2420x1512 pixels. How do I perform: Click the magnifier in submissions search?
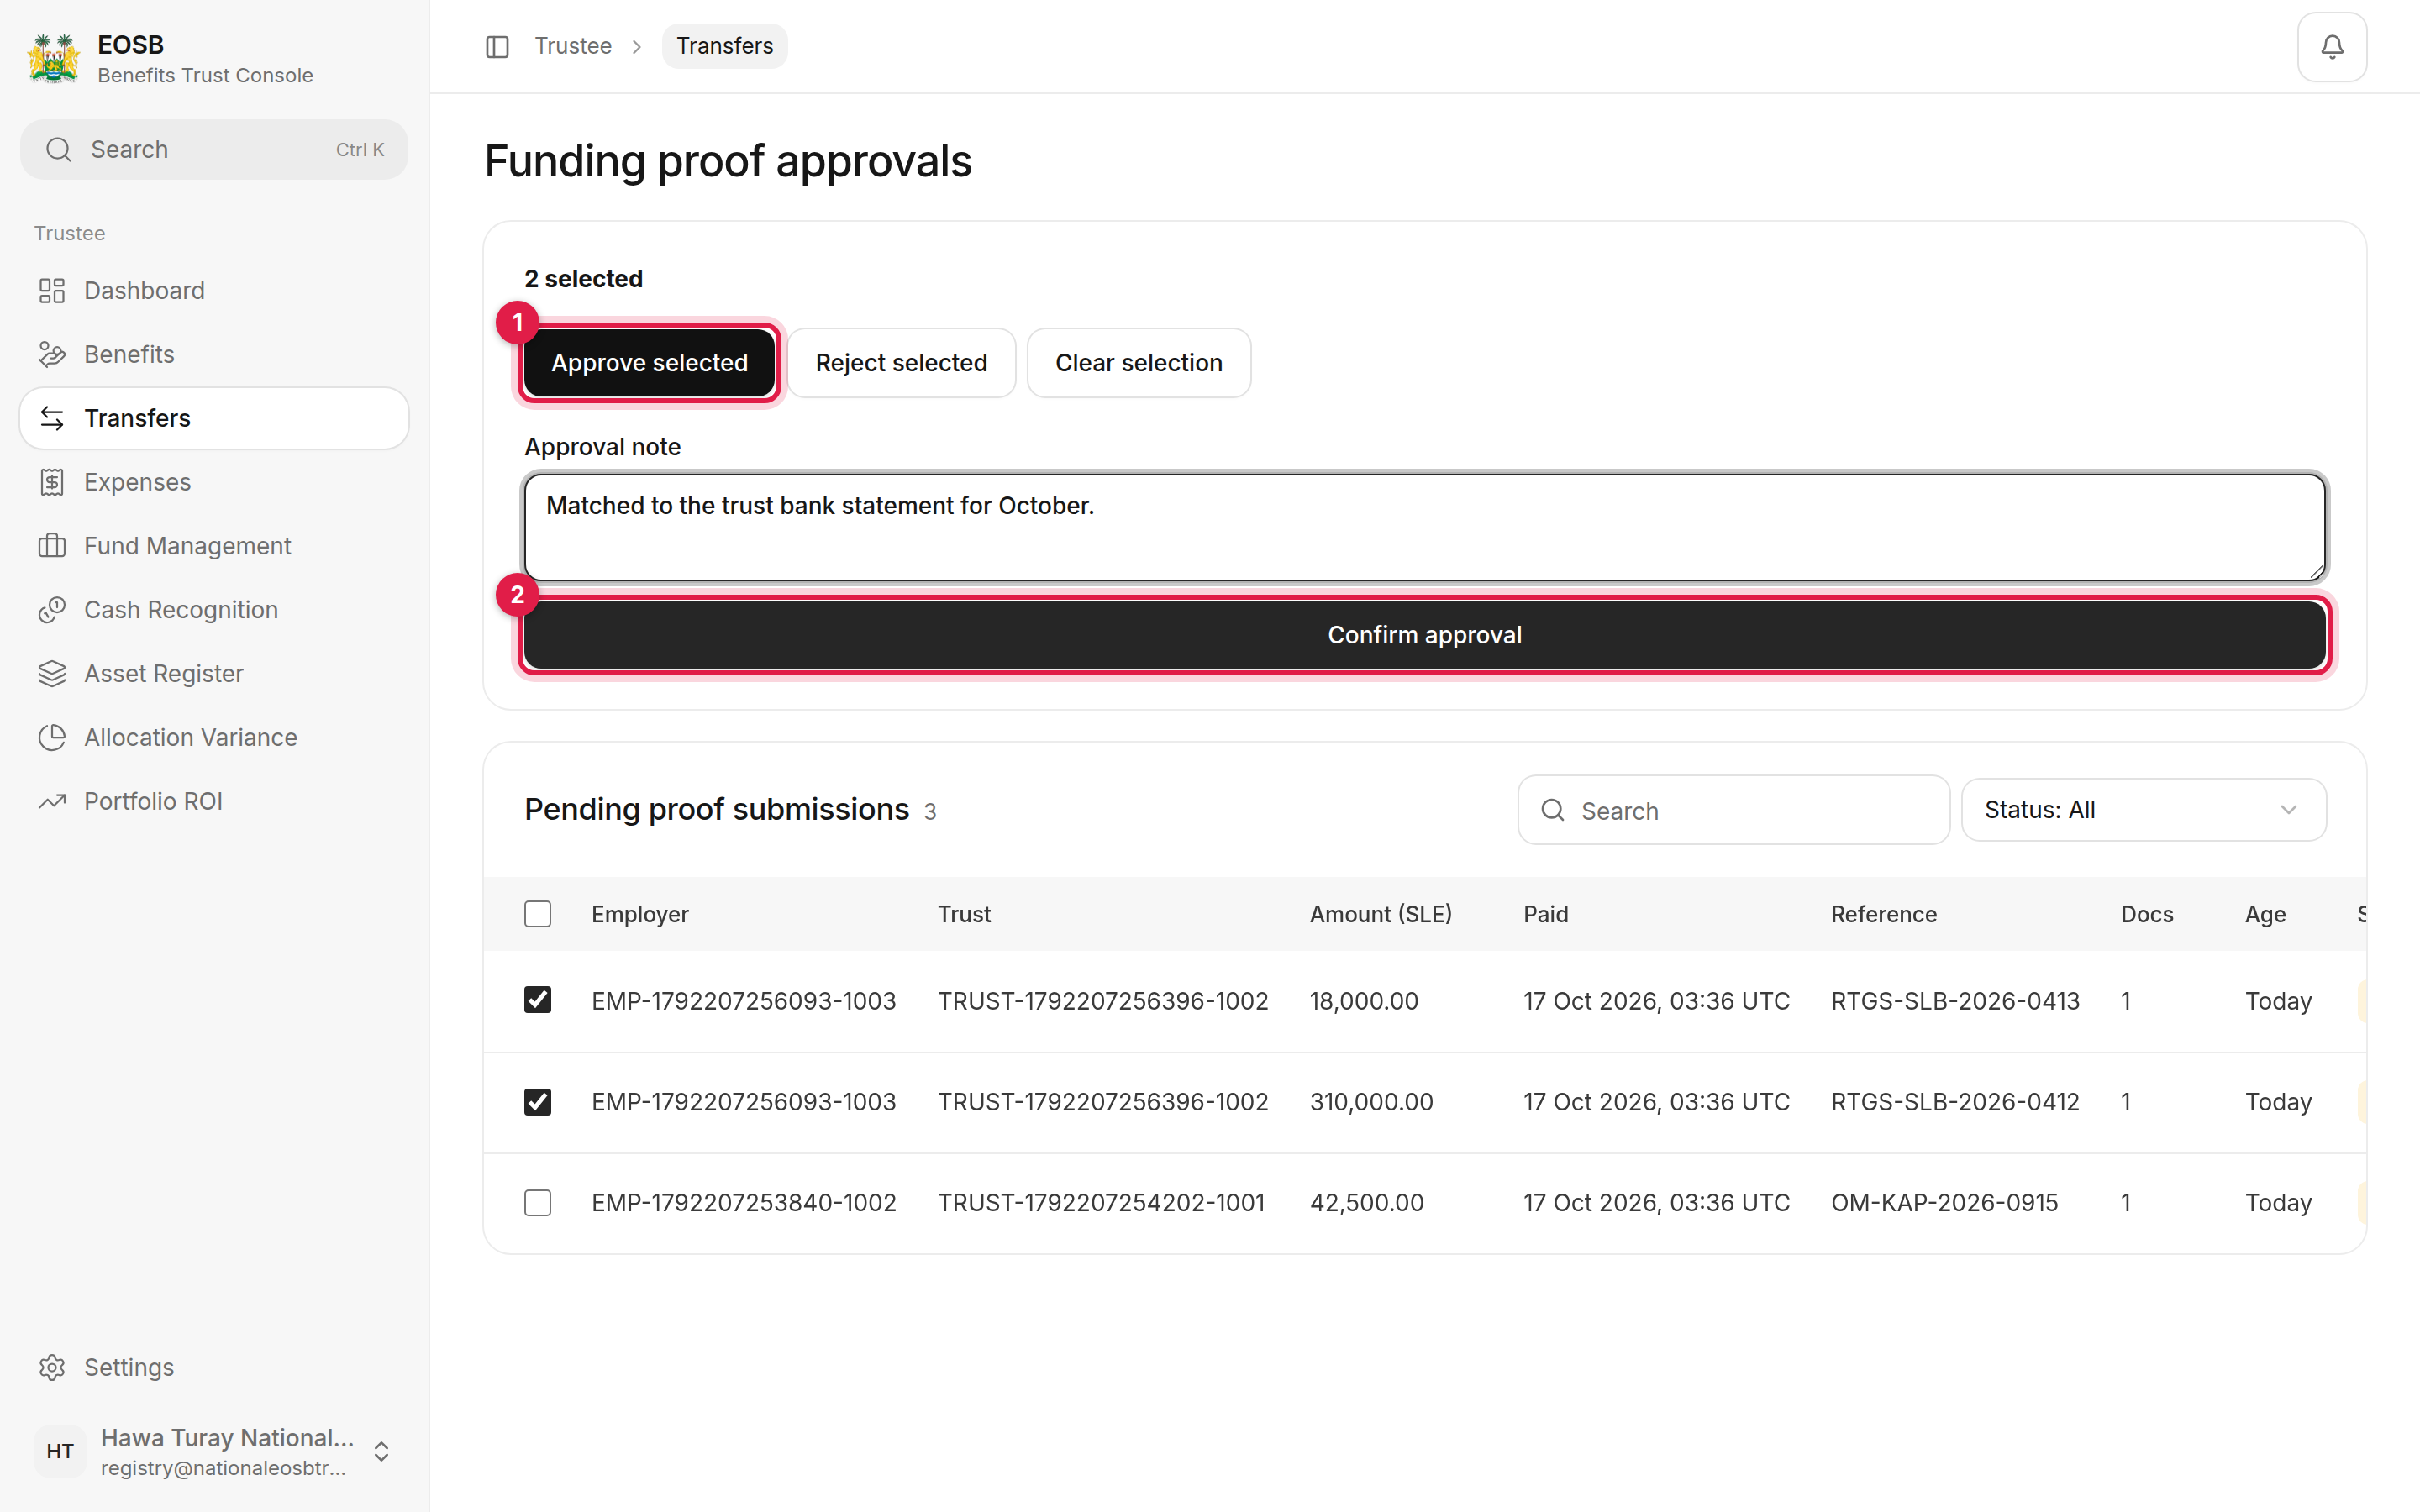pyautogui.click(x=1552, y=810)
